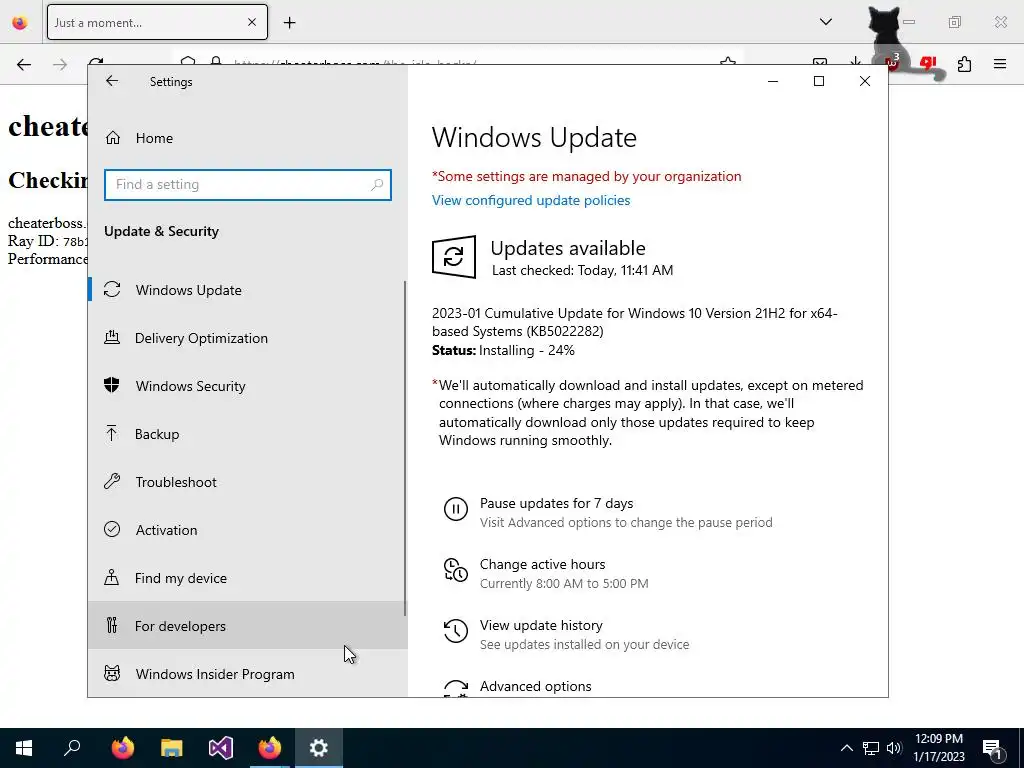Open the Home page in Settings
The height and width of the screenshot is (768, 1024).
(x=248, y=138)
